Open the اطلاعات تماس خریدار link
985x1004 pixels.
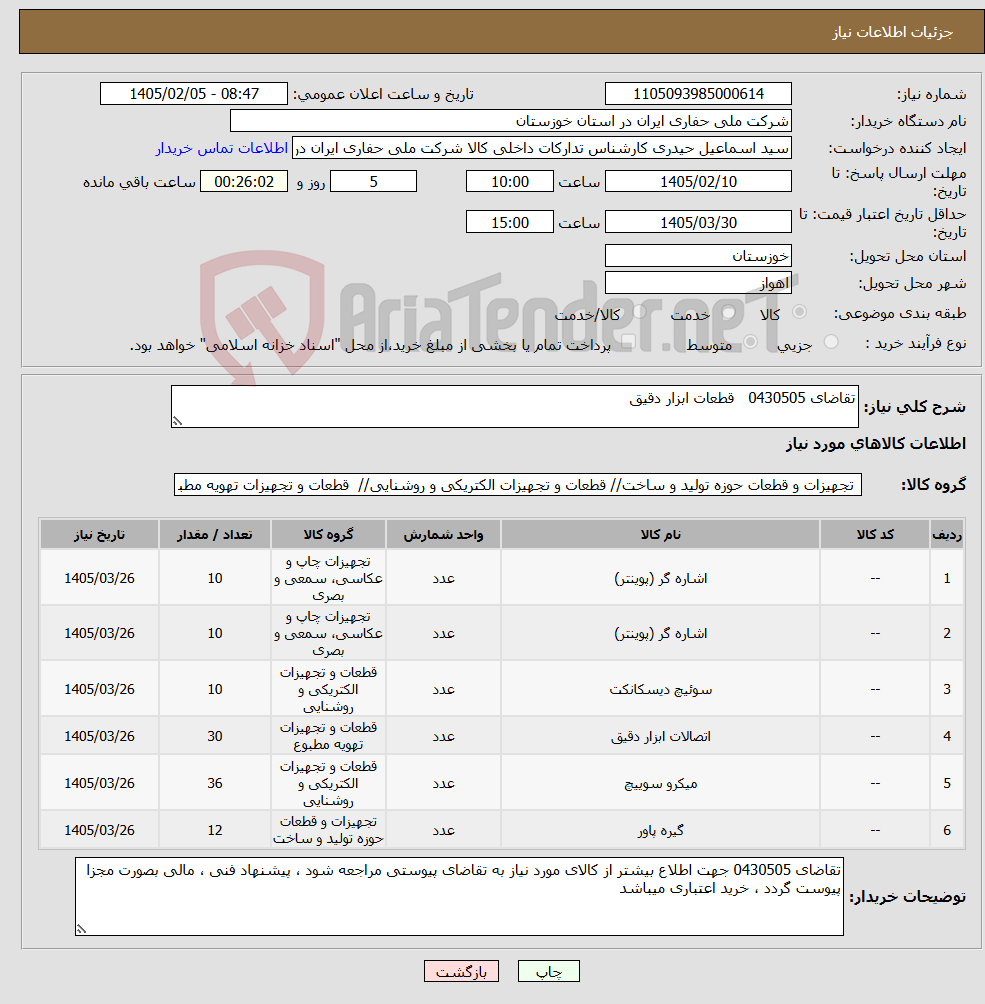tap(222, 149)
